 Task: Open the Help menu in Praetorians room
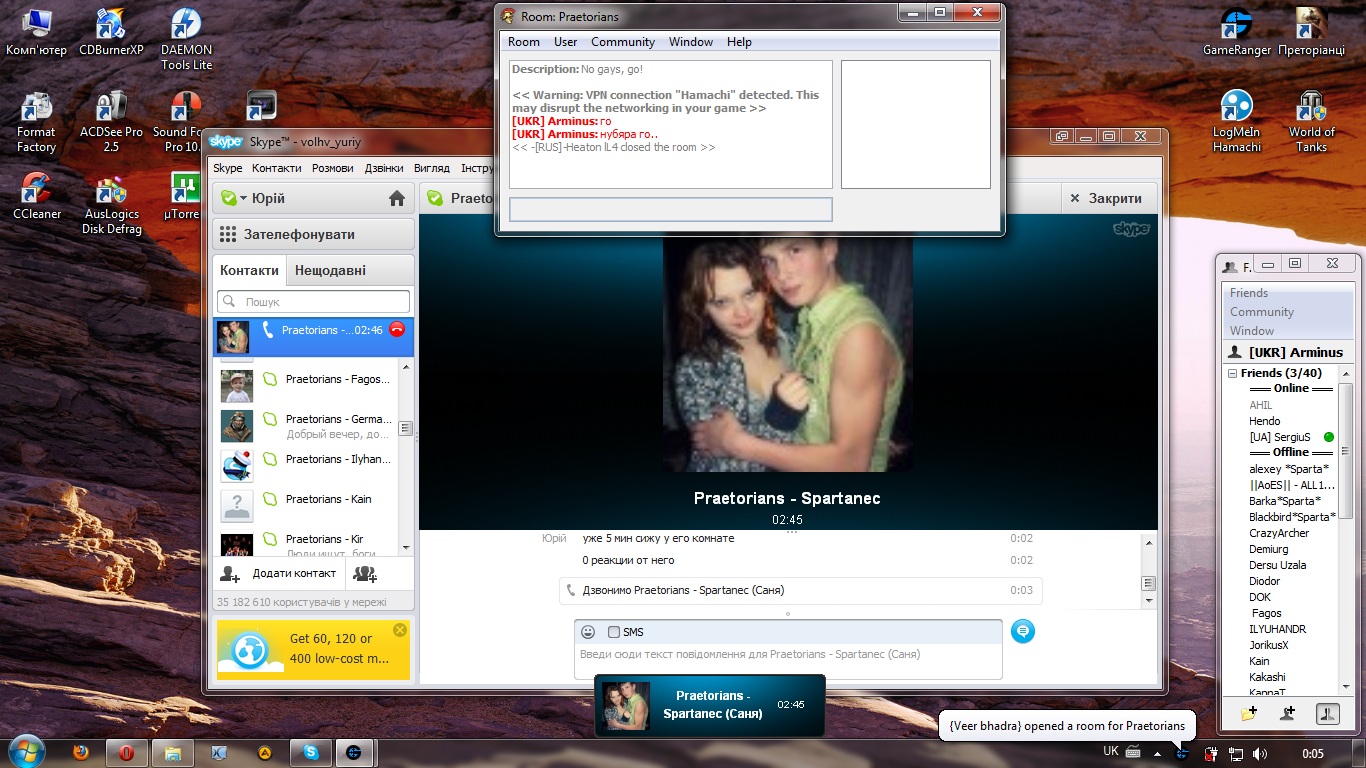click(739, 42)
